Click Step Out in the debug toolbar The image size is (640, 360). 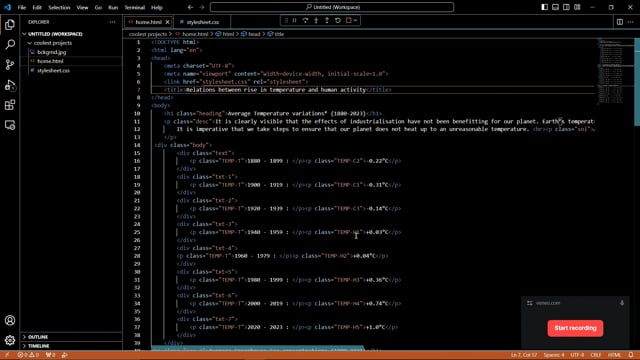point(327,20)
